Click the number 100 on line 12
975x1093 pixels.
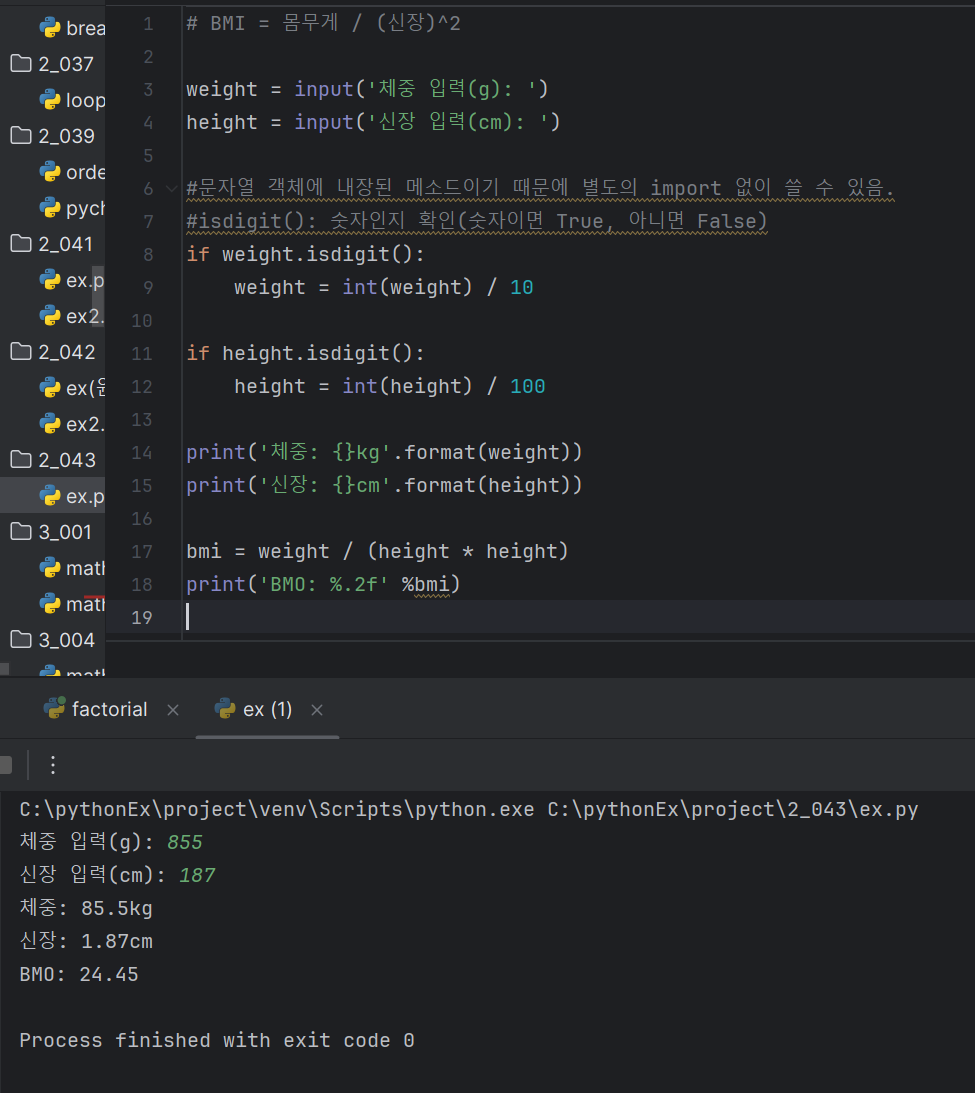pyautogui.click(x=528, y=386)
